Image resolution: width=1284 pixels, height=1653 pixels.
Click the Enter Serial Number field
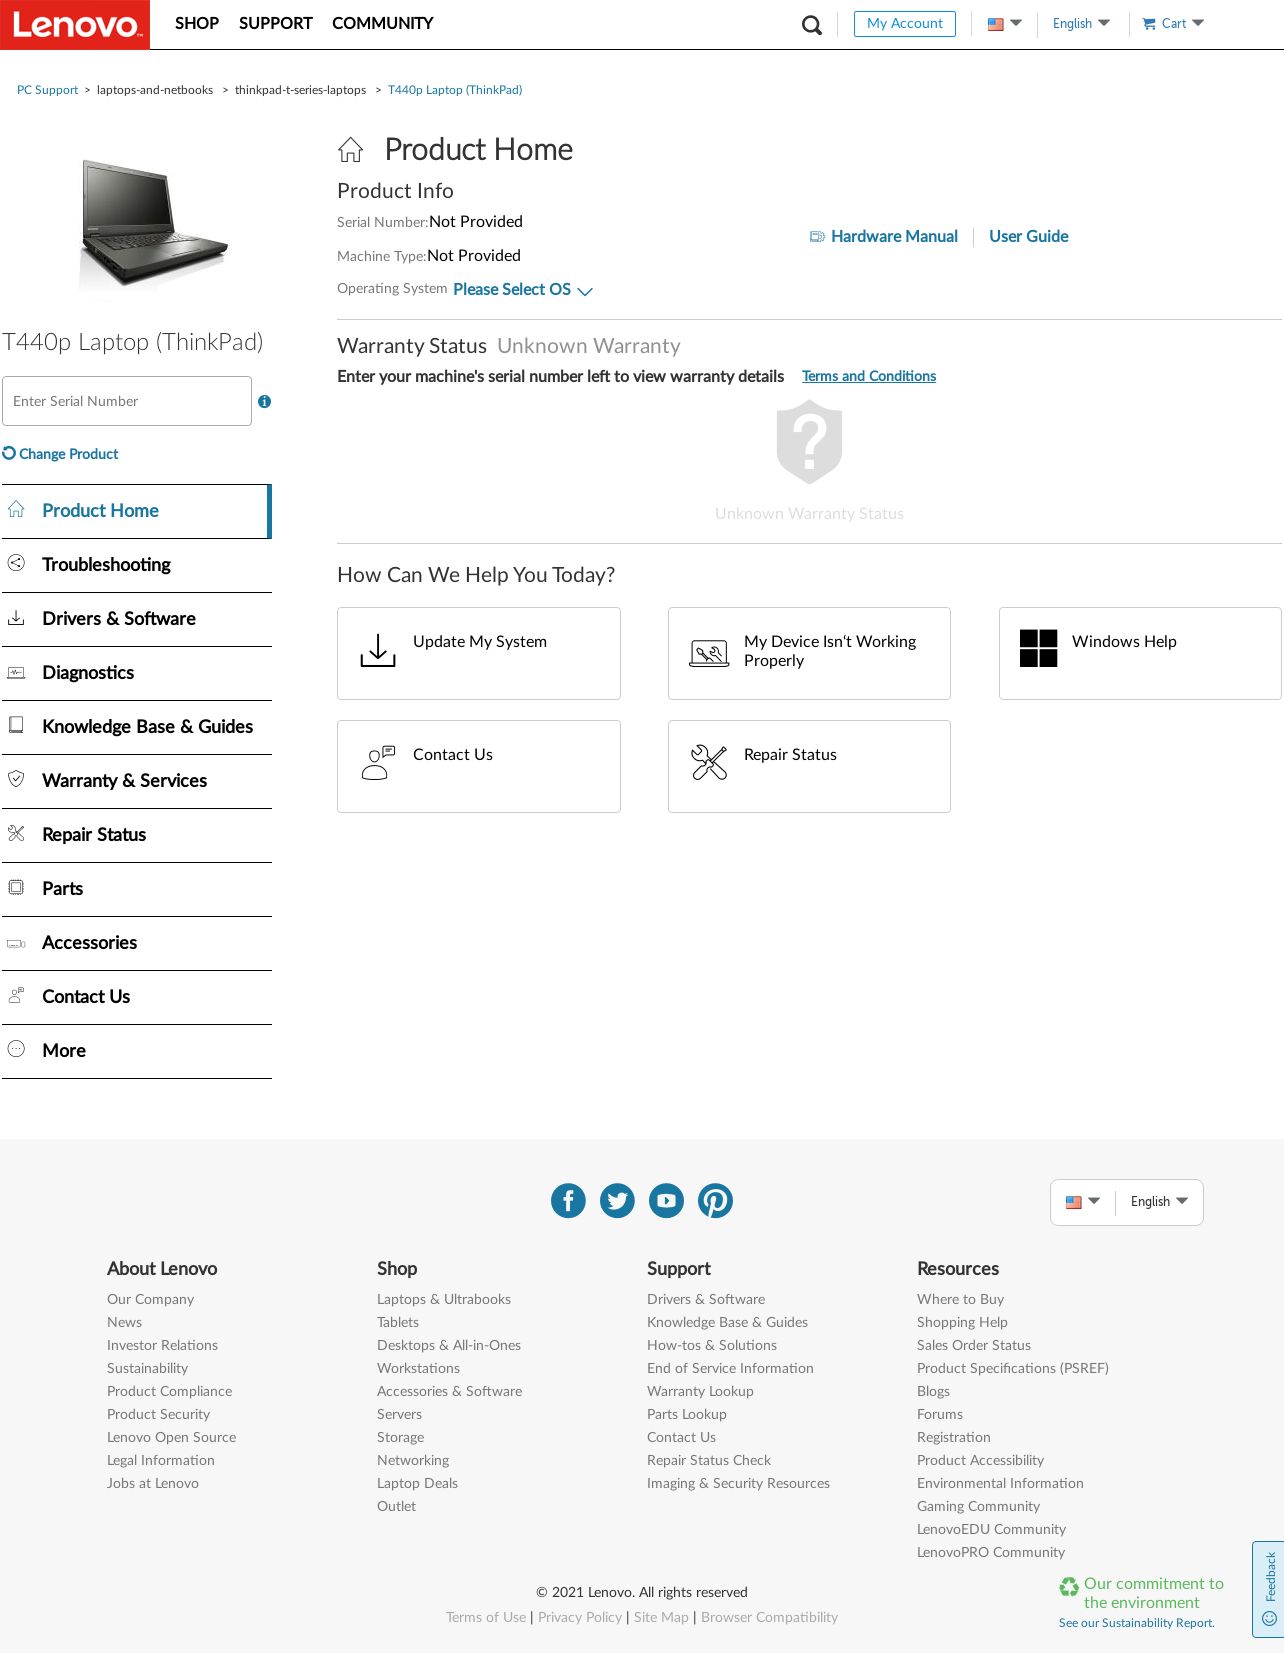[x=127, y=401]
